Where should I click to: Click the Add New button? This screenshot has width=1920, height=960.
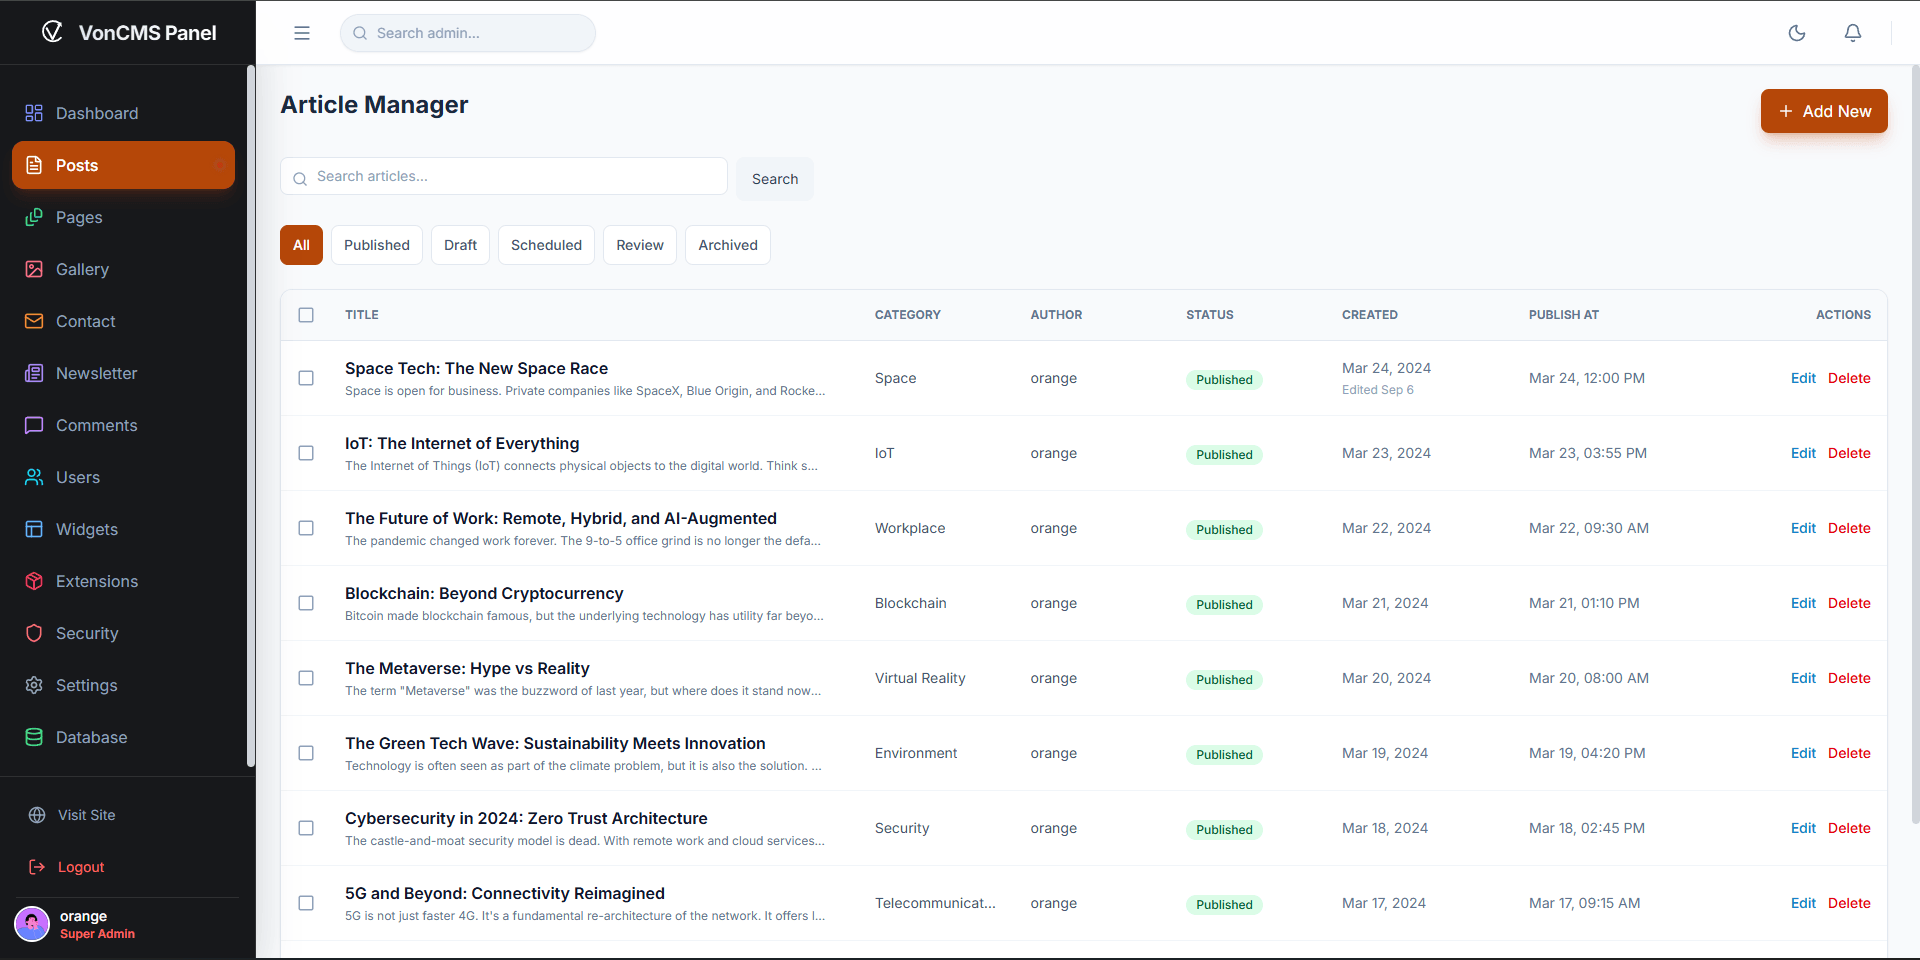click(x=1824, y=111)
